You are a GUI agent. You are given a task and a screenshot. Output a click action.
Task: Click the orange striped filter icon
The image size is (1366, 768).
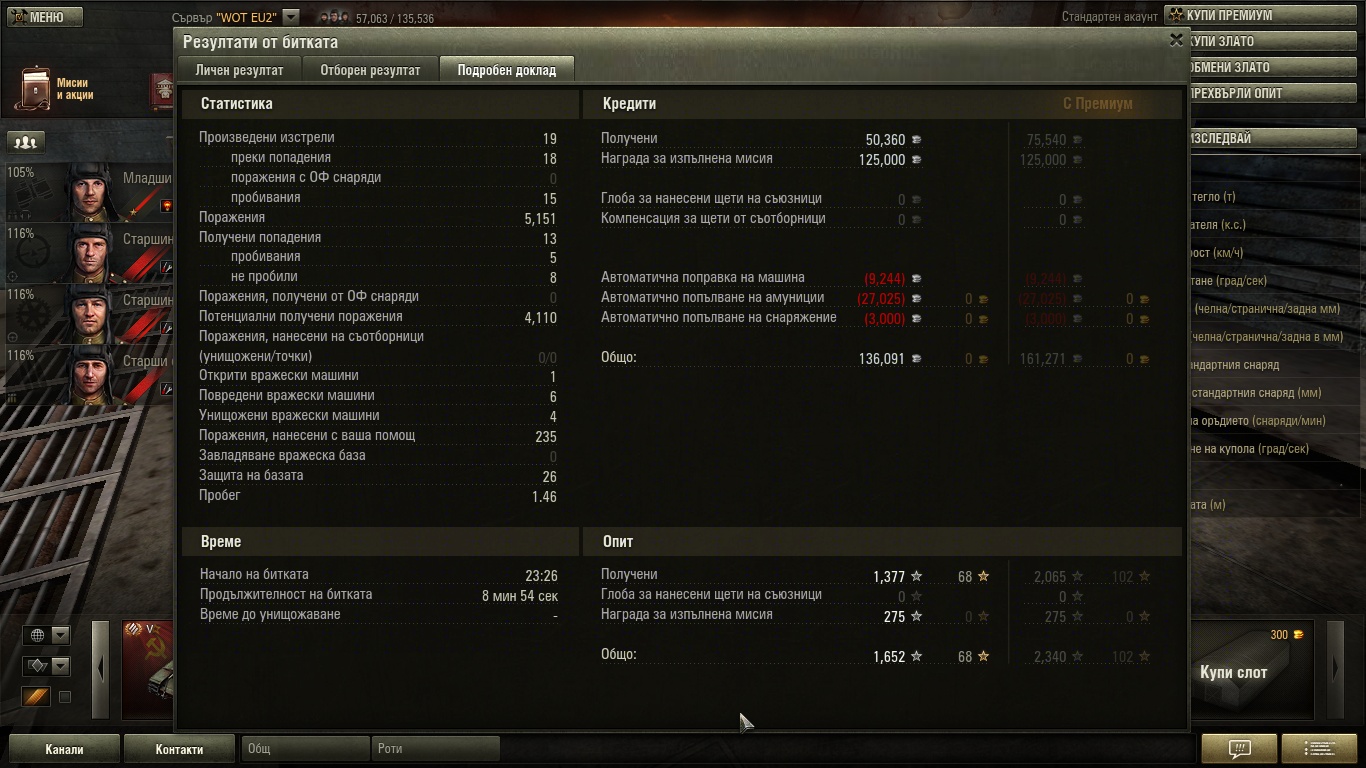tap(37, 696)
